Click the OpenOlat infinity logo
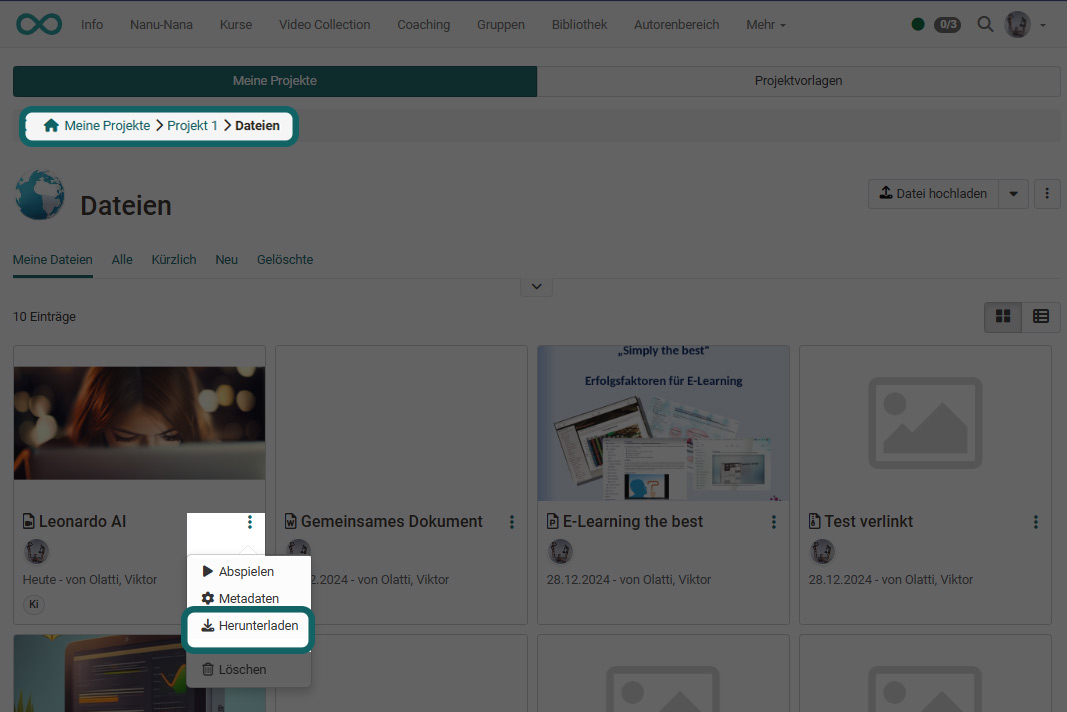 (39, 24)
